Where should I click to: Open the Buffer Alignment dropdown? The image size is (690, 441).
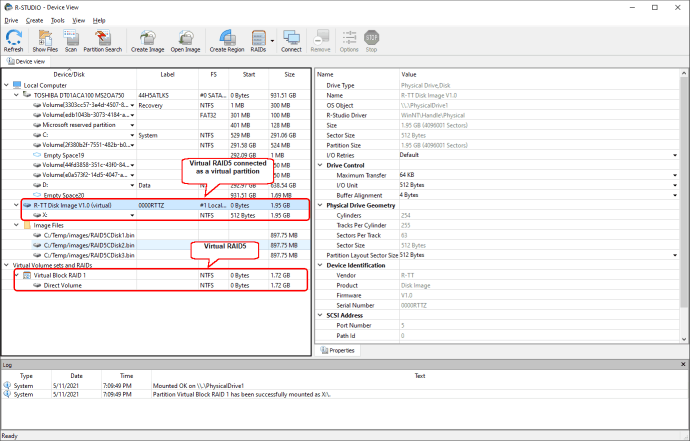pos(675,195)
